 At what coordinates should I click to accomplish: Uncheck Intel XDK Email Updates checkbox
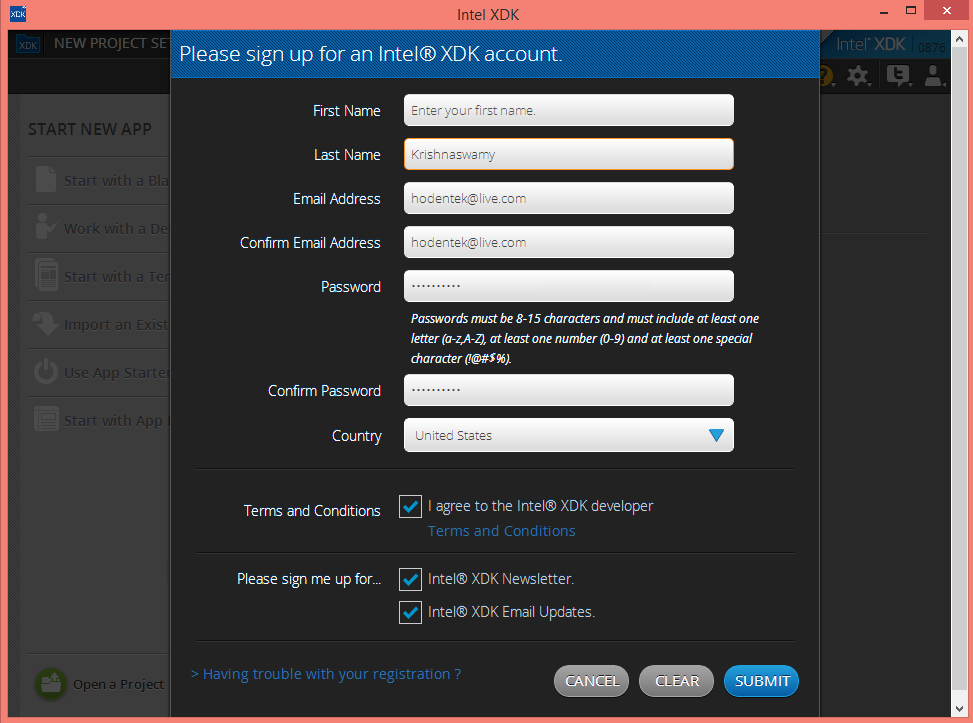point(410,613)
